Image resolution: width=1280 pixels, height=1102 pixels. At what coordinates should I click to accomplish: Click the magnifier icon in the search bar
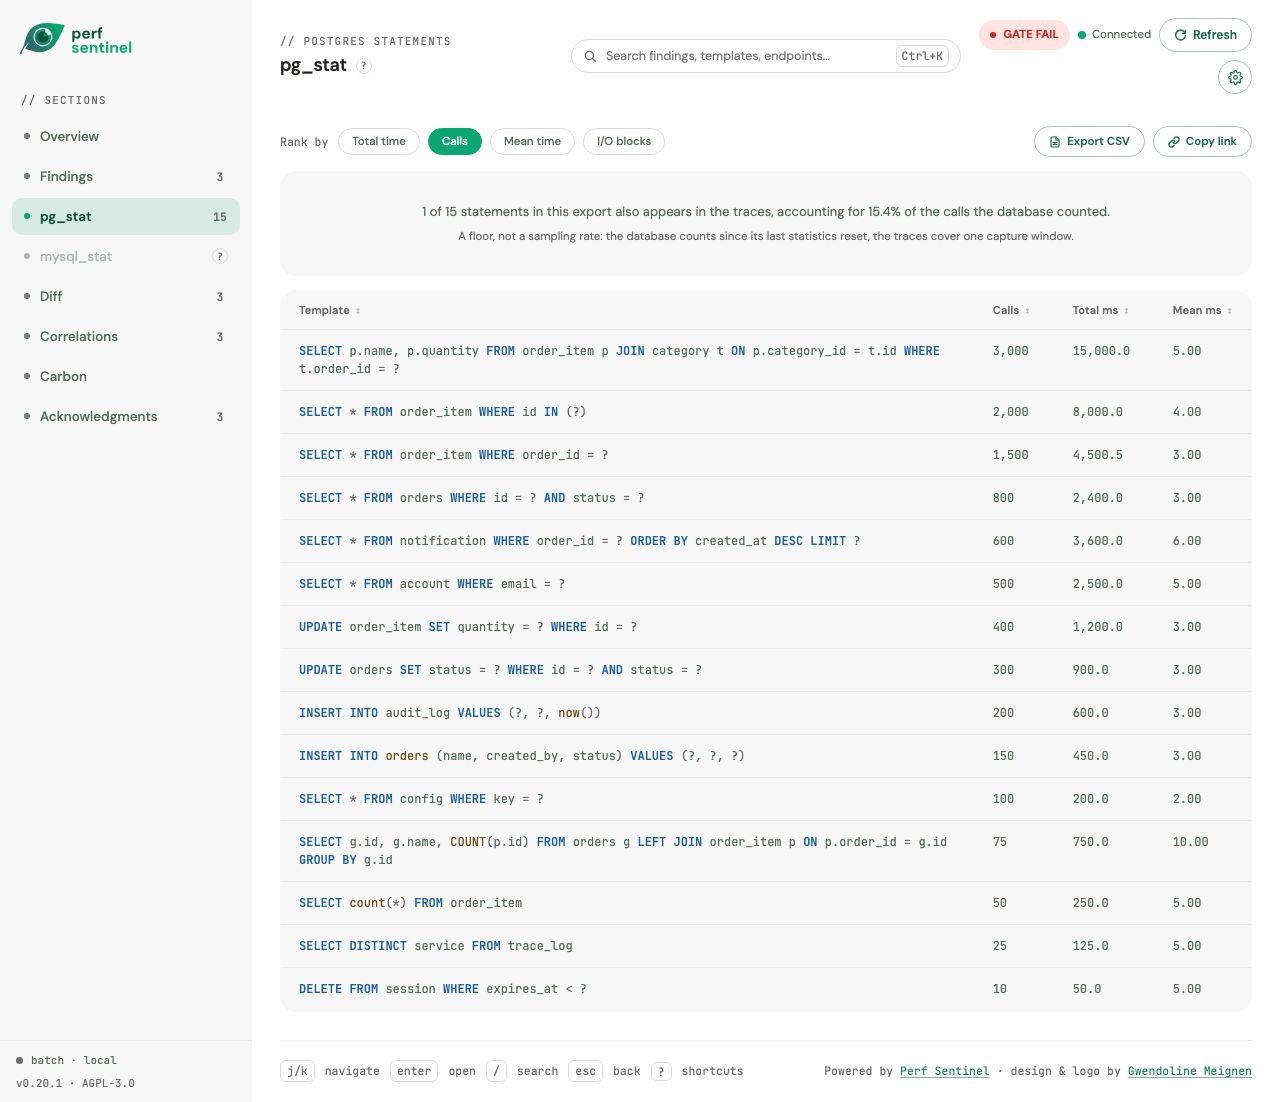(x=590, y=56)
